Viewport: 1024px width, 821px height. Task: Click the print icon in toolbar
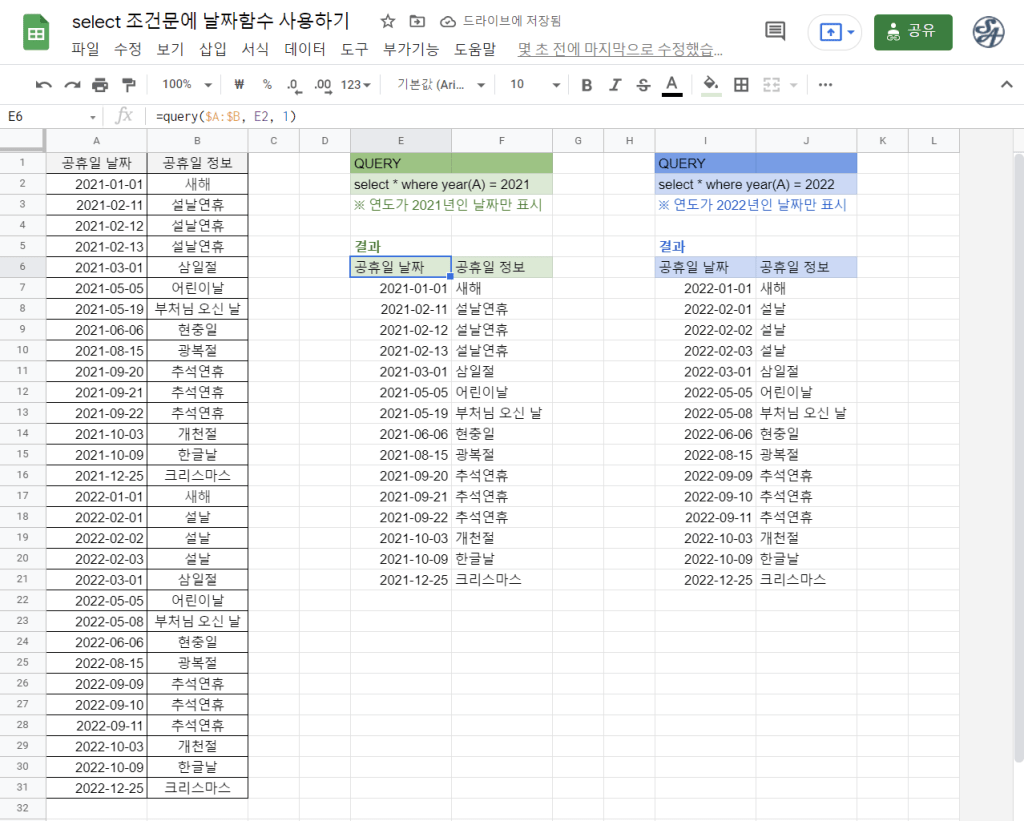pos(100,85)
